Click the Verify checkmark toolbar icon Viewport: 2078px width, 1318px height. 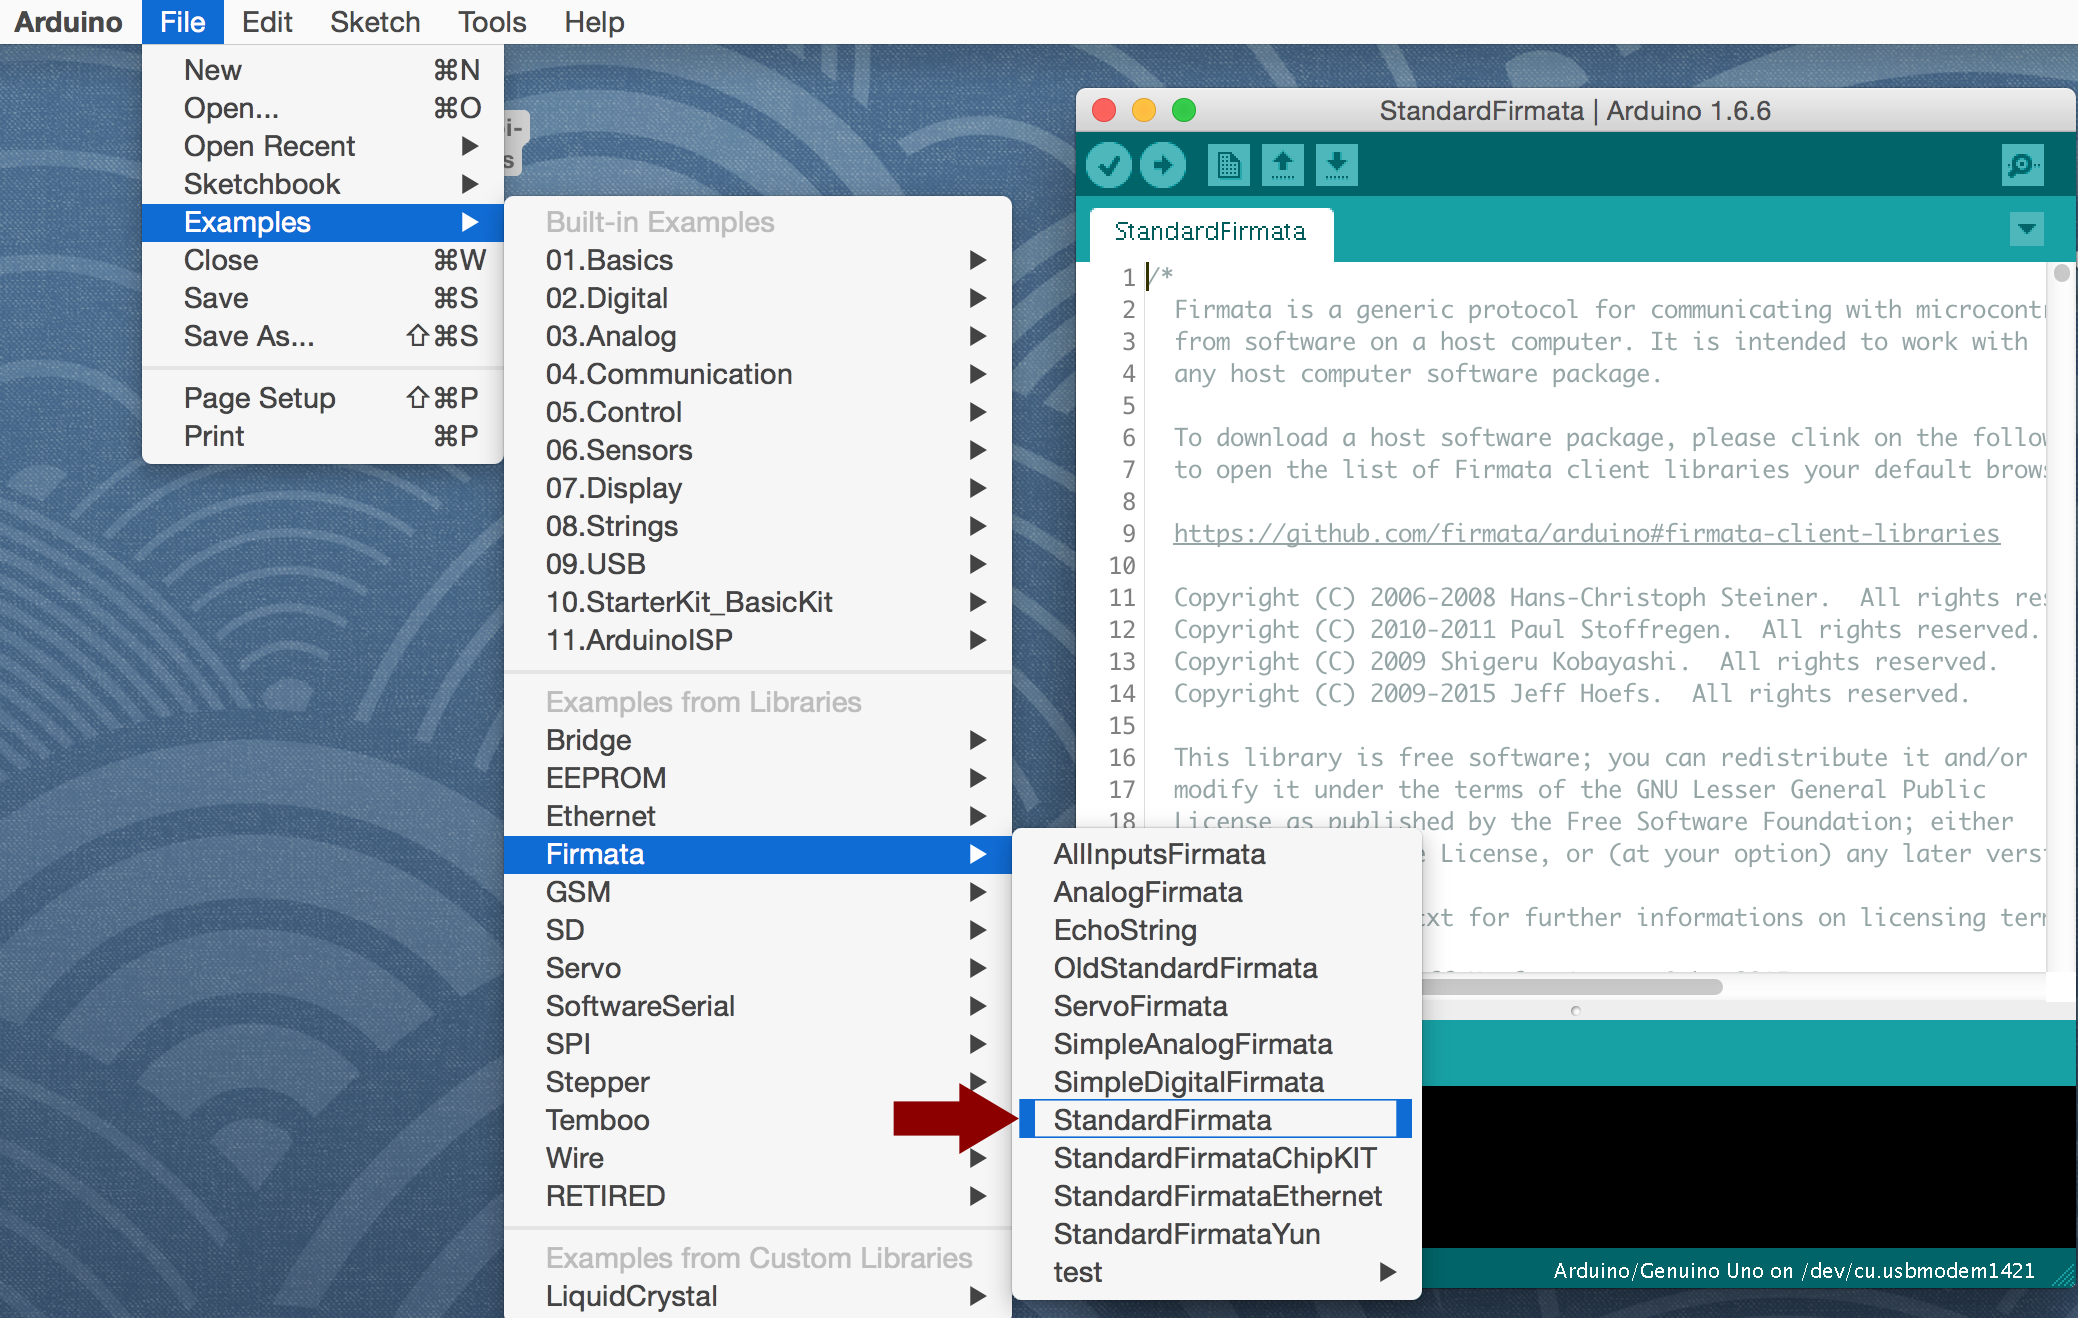click(1109, 165)
